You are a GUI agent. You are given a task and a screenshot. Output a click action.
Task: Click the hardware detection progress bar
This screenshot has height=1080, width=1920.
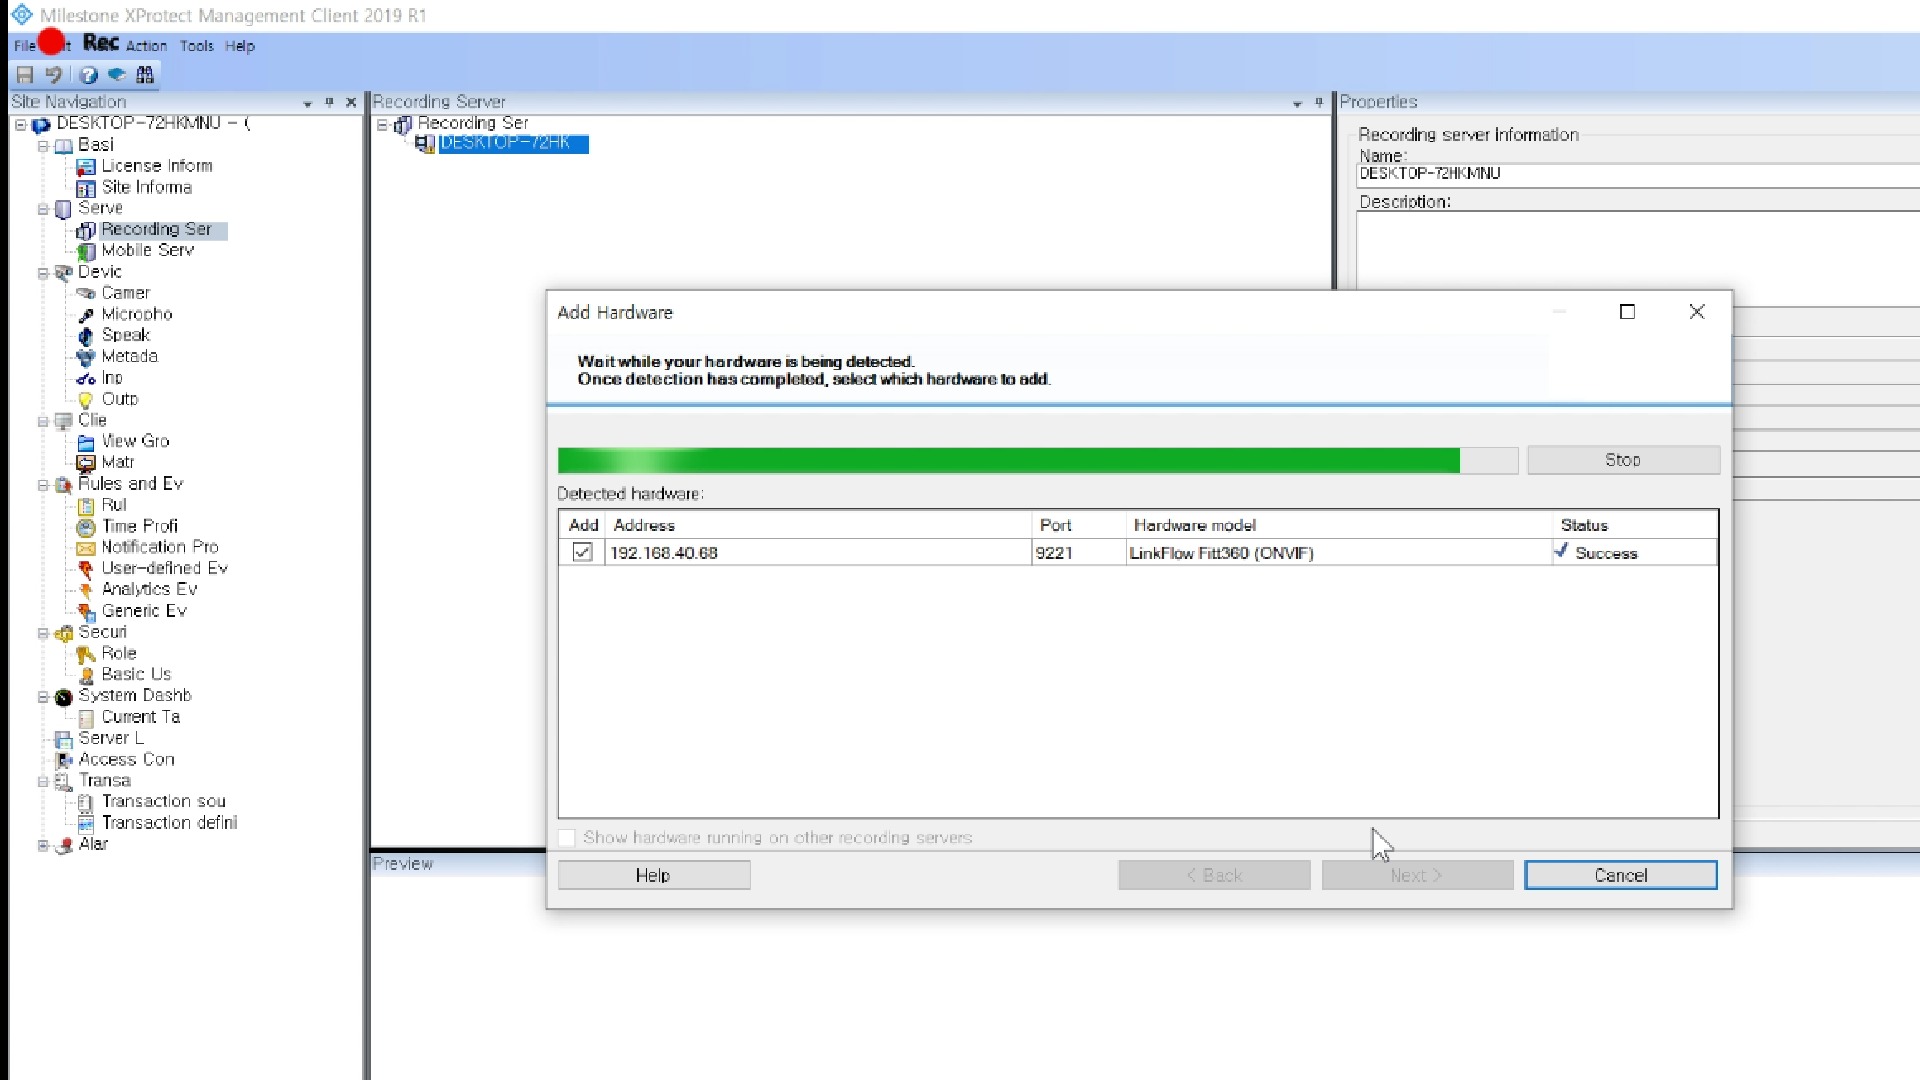pos(1037,460)
